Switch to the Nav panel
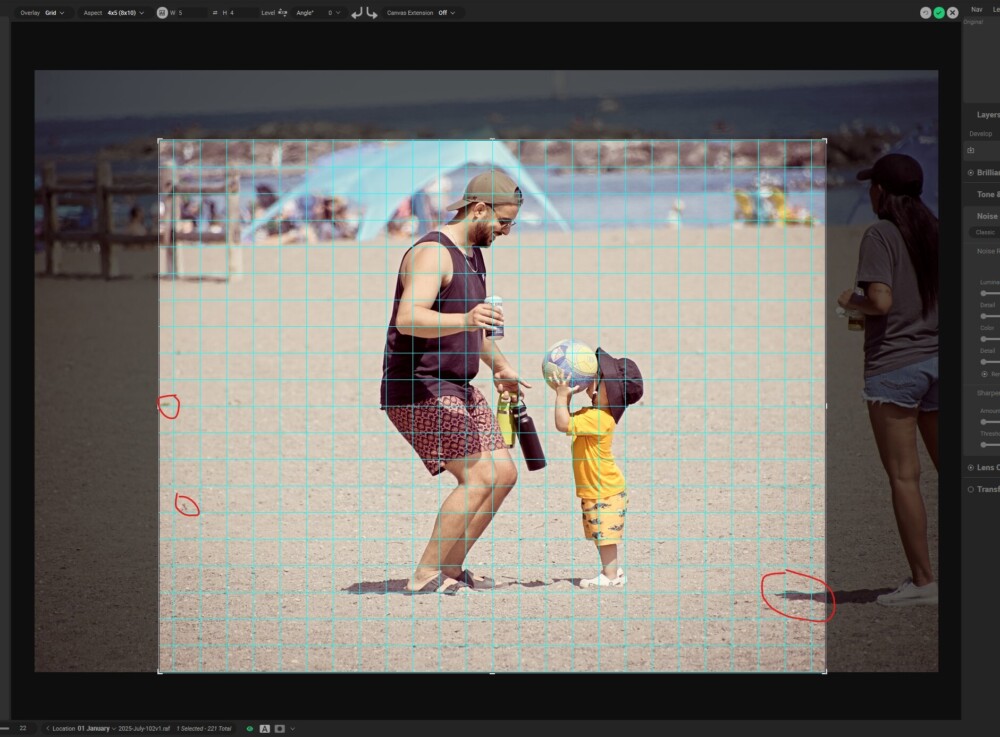 click(x=976, y=8)
